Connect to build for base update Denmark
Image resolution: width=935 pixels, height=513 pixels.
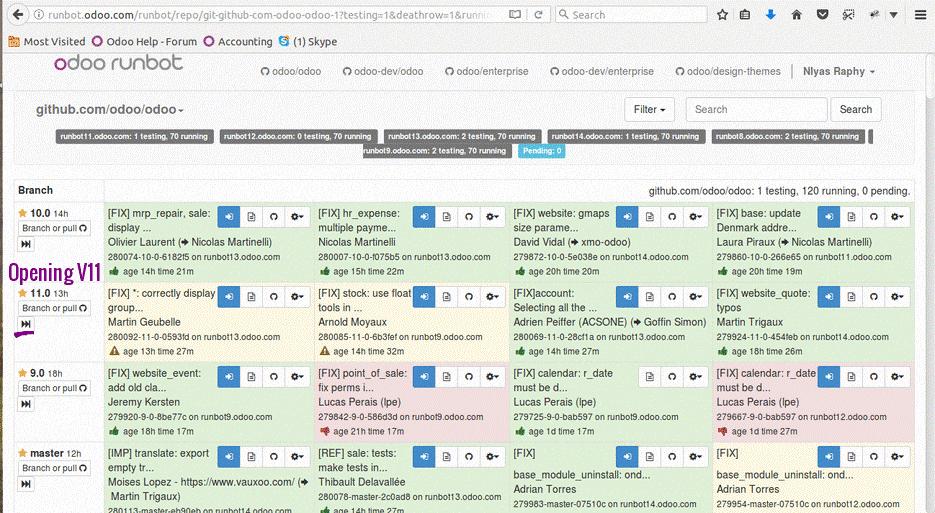pos(829,217)
